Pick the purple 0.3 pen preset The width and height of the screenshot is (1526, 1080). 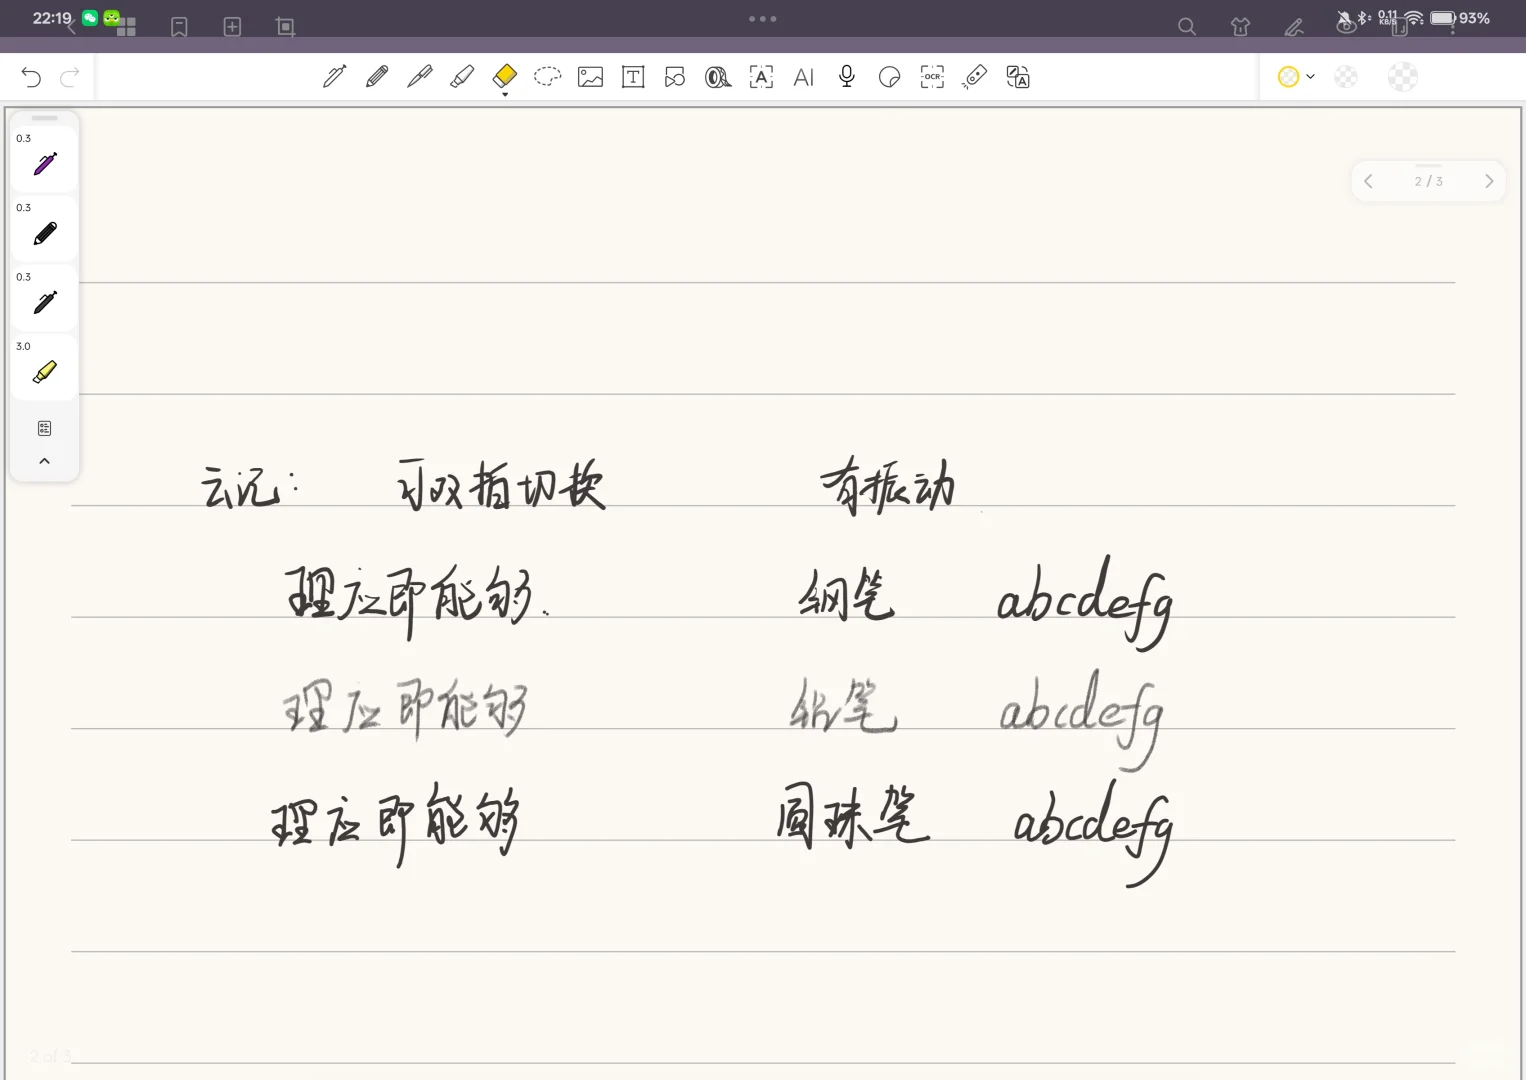pos(45,159)
